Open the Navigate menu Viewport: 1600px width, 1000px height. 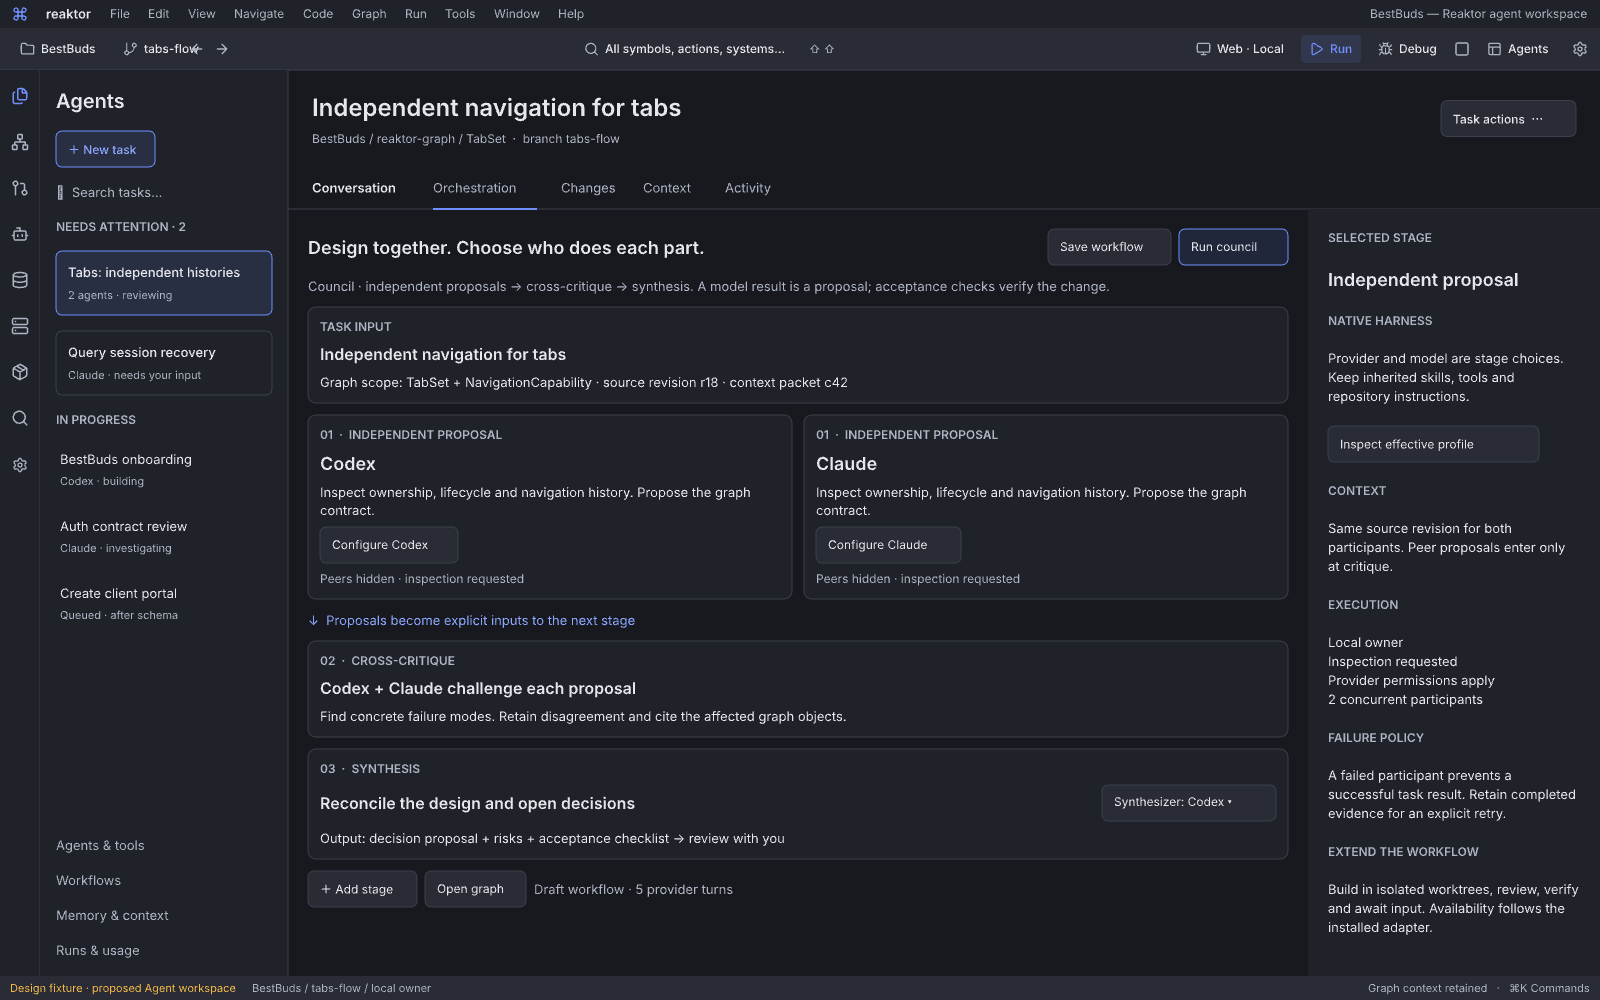[259, 14]
